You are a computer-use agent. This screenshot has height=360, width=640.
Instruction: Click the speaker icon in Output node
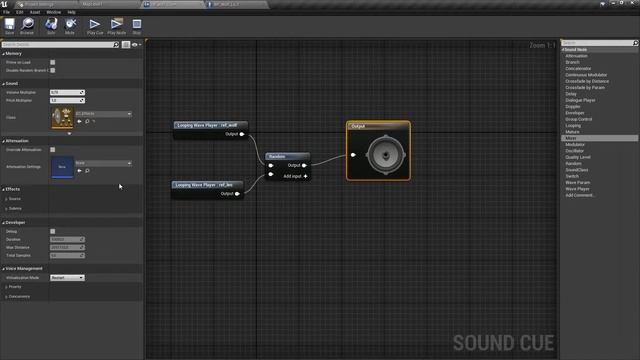[x=386, y=155]
